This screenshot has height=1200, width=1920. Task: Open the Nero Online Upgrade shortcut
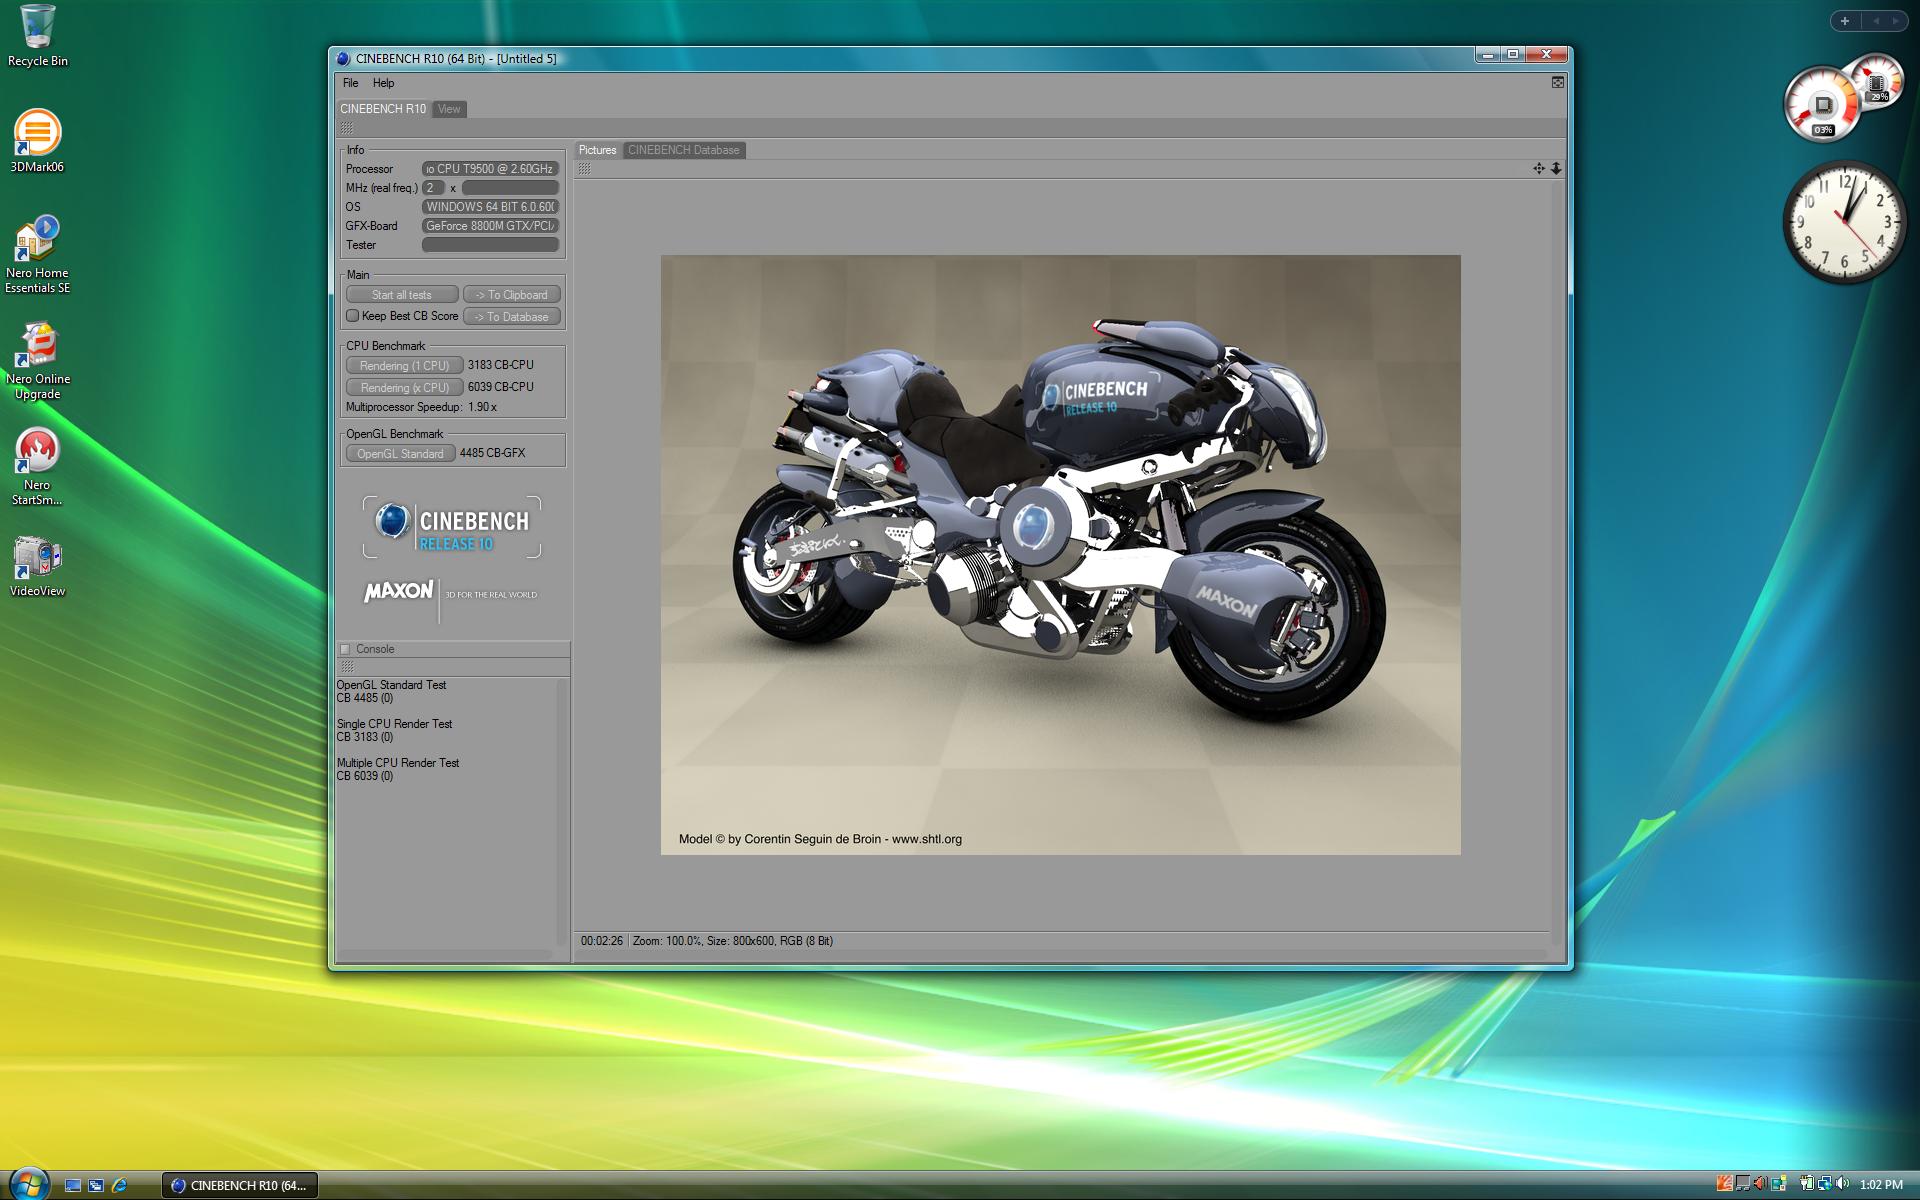pos(37,360)
